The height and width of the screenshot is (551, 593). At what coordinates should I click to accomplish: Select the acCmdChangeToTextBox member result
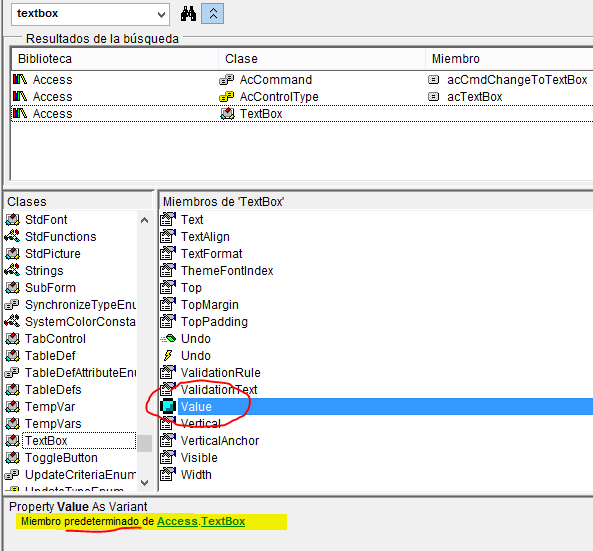click(517, 80)
